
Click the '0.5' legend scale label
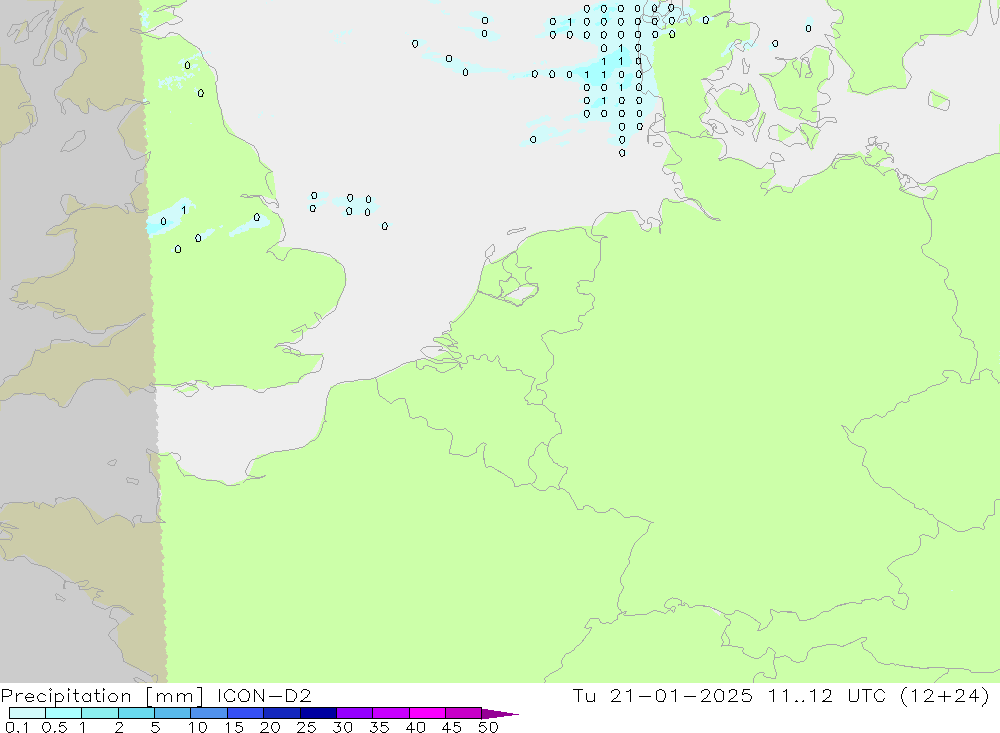coord(54,727)
